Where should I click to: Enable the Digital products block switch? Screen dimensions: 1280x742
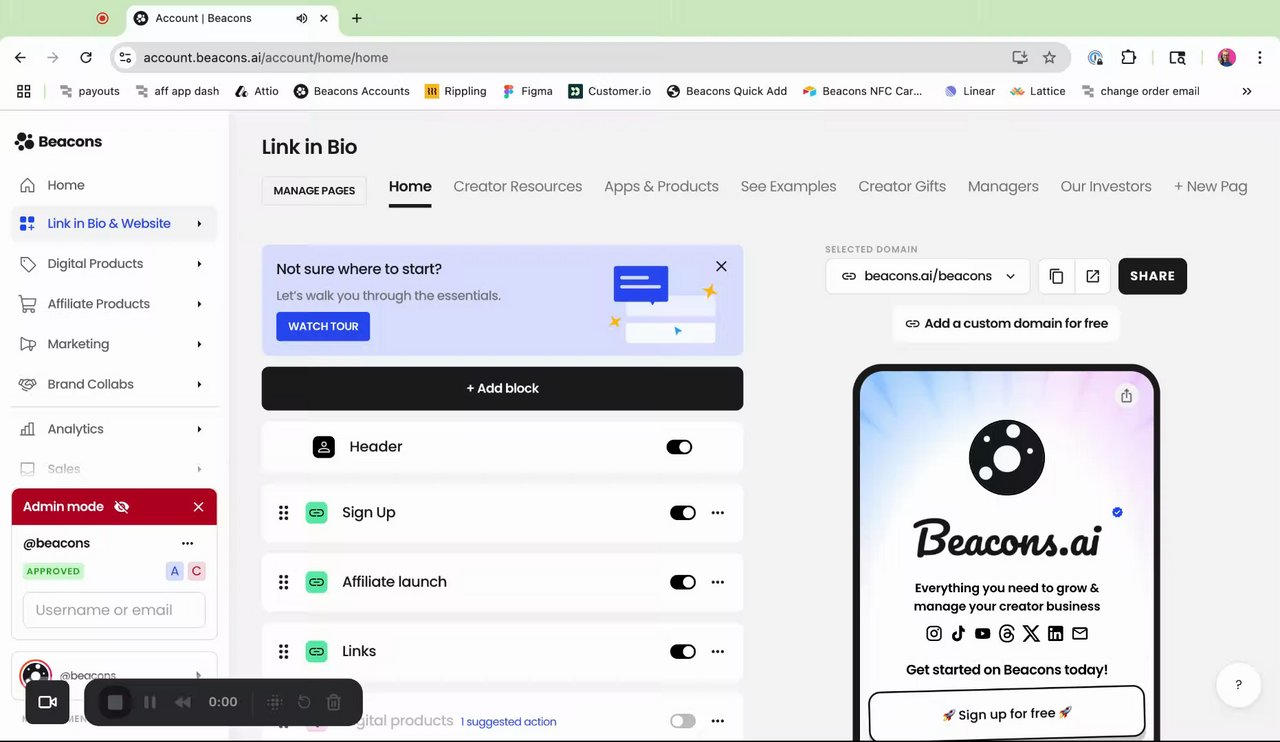(x=683, y=721)
